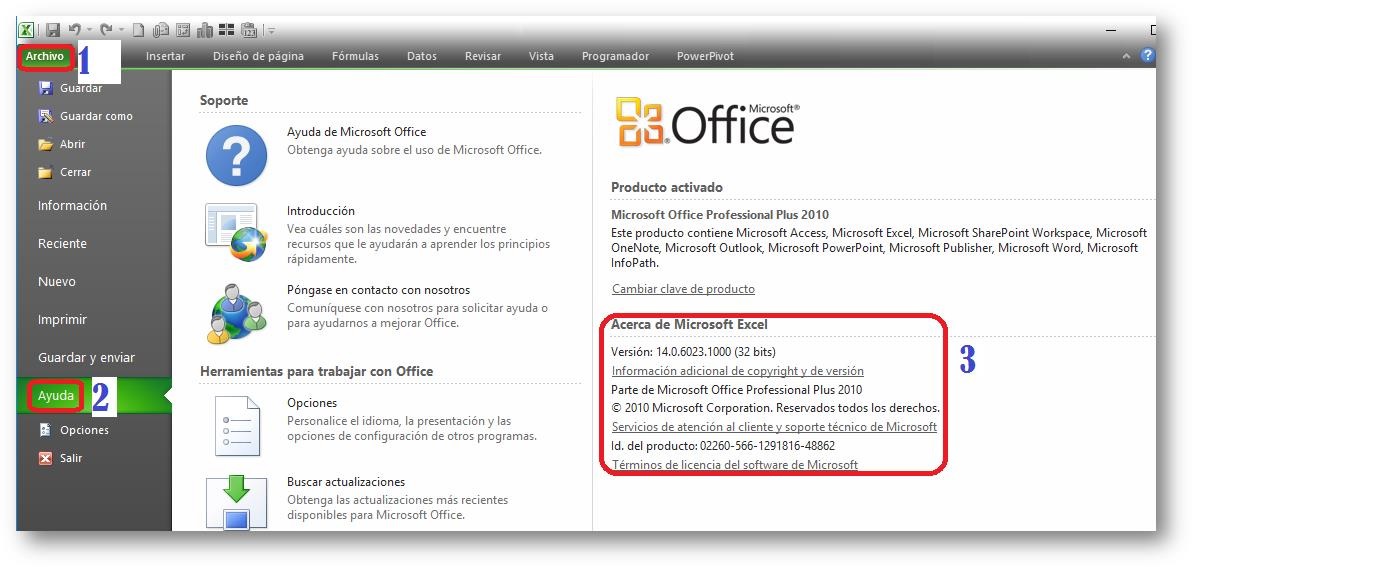This screenshot has height=567, width=1390.
Task: Click the Introducción globe and screen icon
Action: (x=237, y=234)
